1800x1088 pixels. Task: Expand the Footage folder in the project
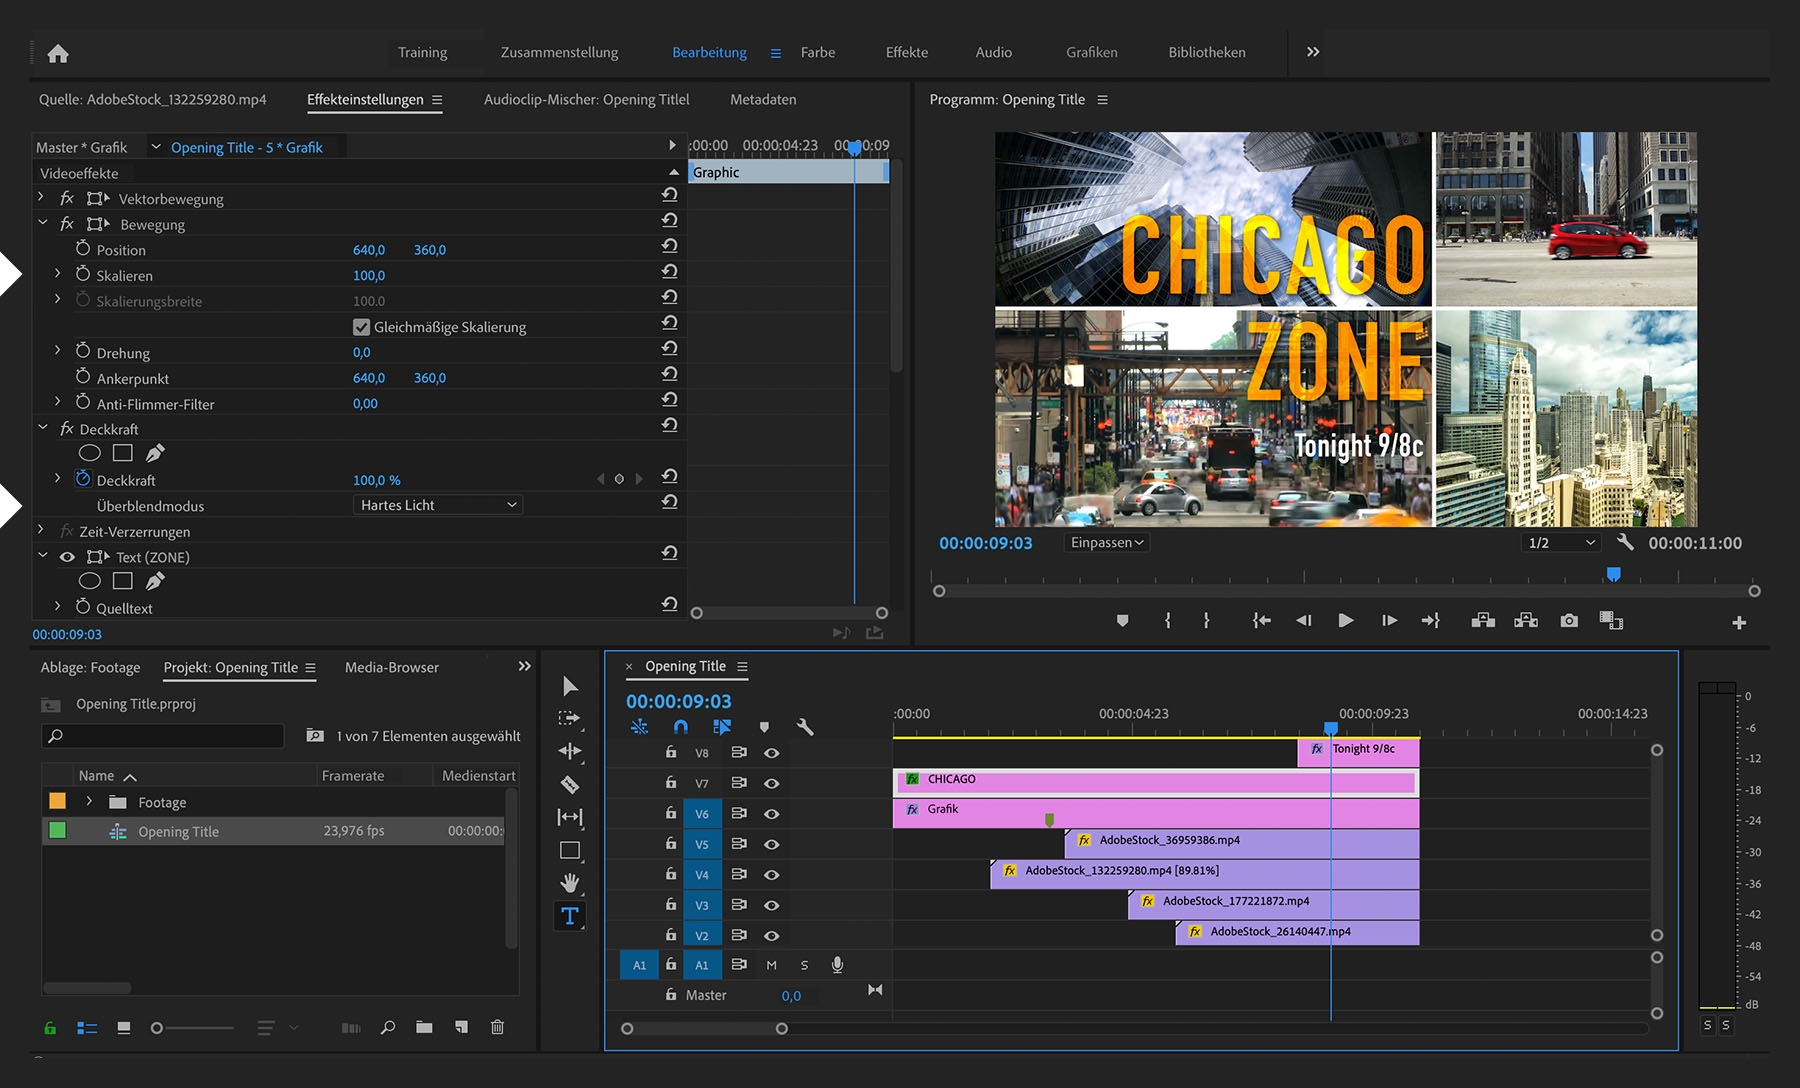[x=89, y=802]
